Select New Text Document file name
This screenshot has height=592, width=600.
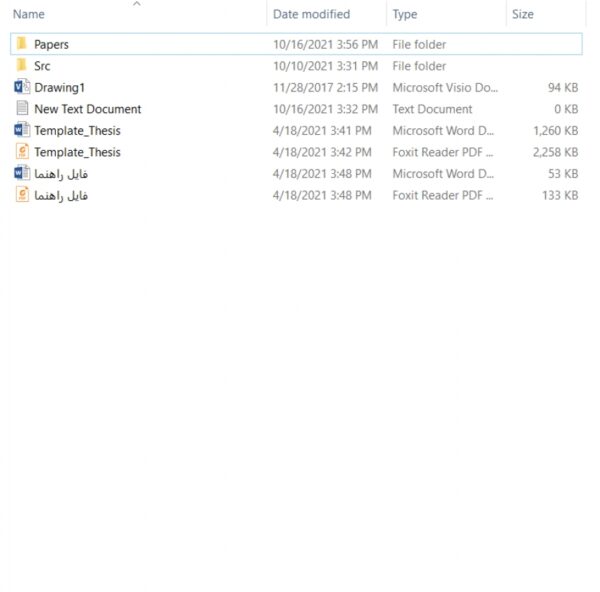(x=88, y=109)
